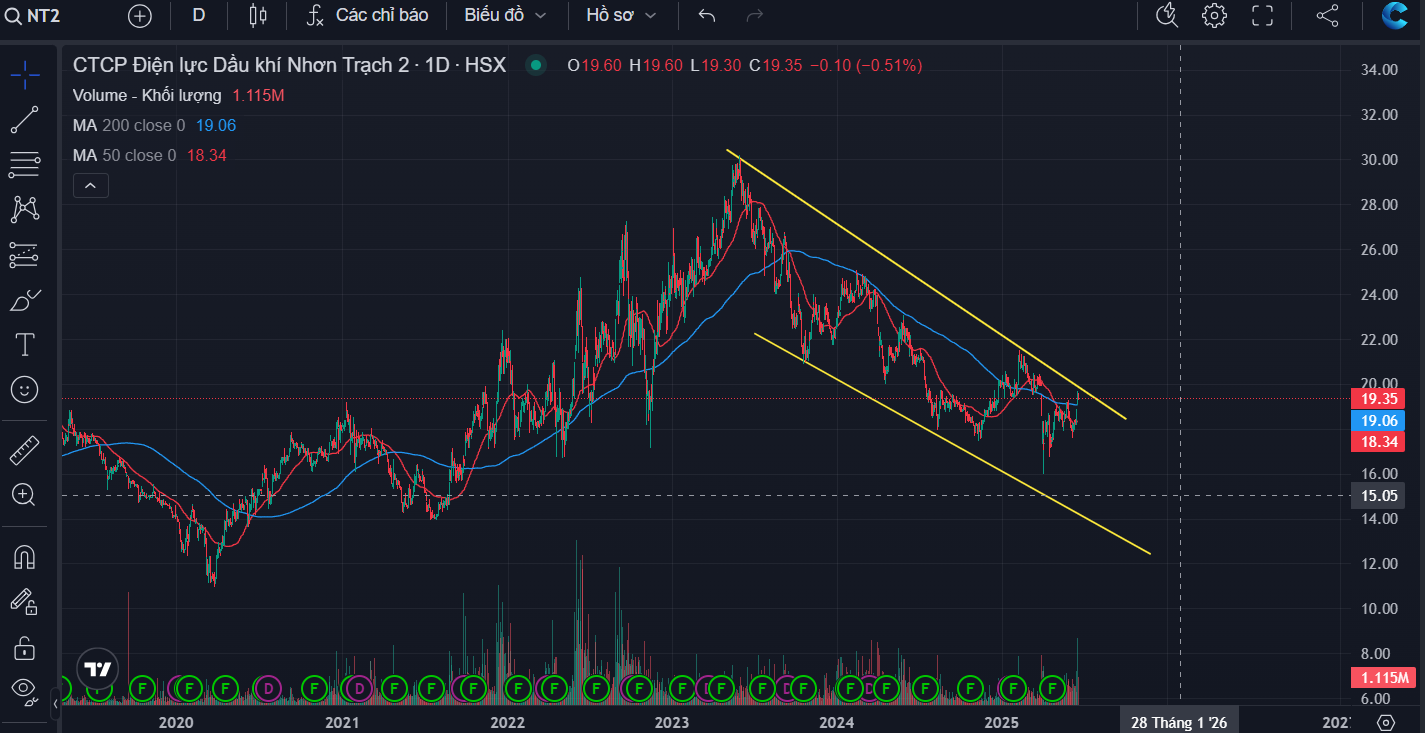Select the Volume - Khối lượng legend

(x=147, y=95)
